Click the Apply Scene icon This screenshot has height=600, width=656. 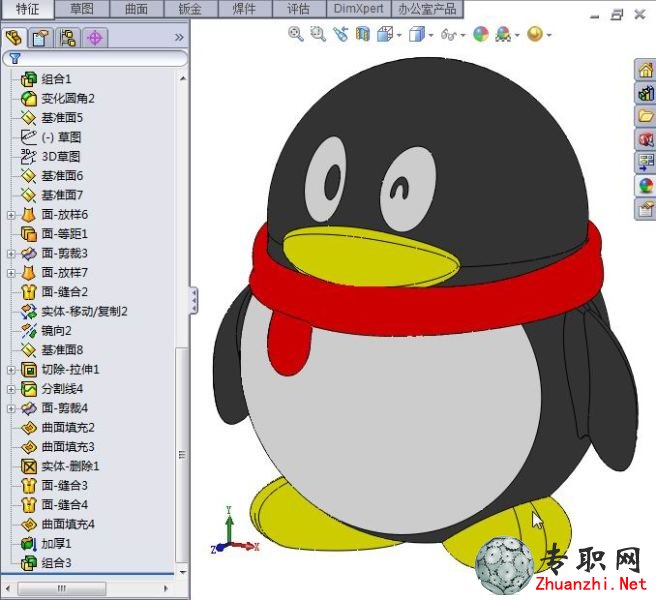point(503,34)
